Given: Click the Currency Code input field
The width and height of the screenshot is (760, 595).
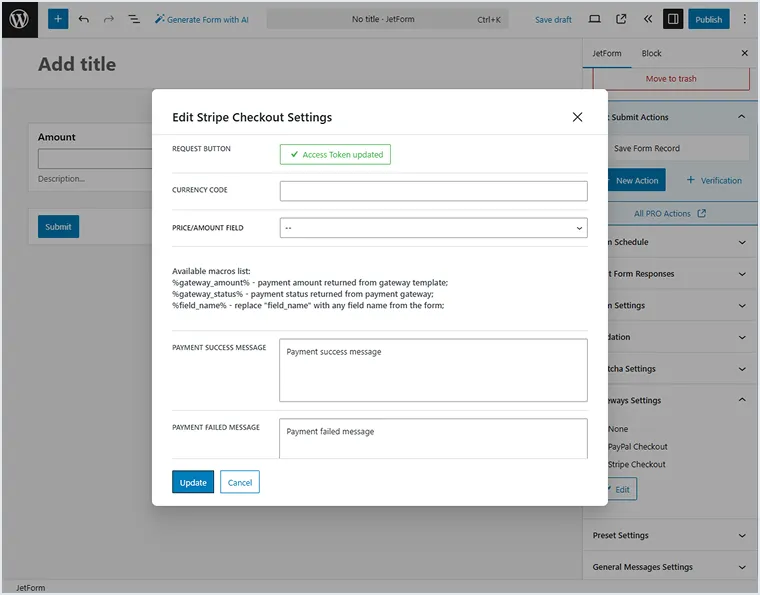Looking at the screenshot, I should point(433,191).
